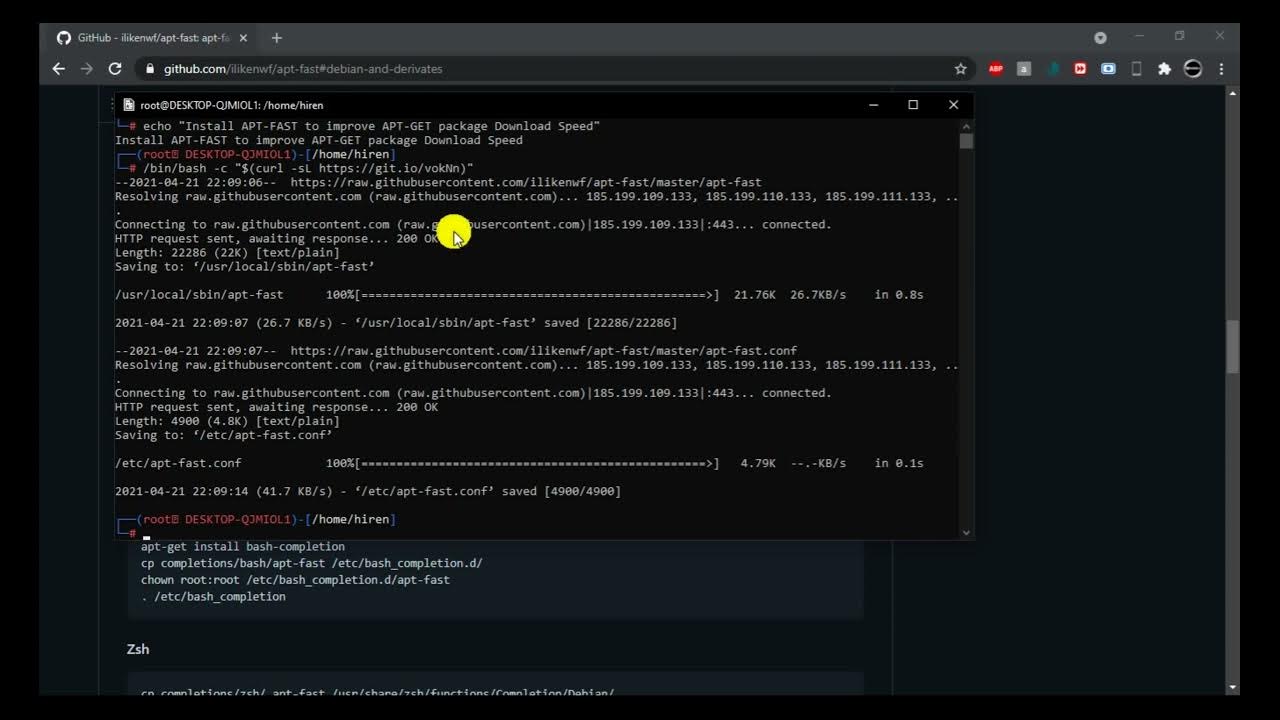Click 'apt-get install bash-completion' code line
Screen dimensions: 1280x720
click(243, 547)
